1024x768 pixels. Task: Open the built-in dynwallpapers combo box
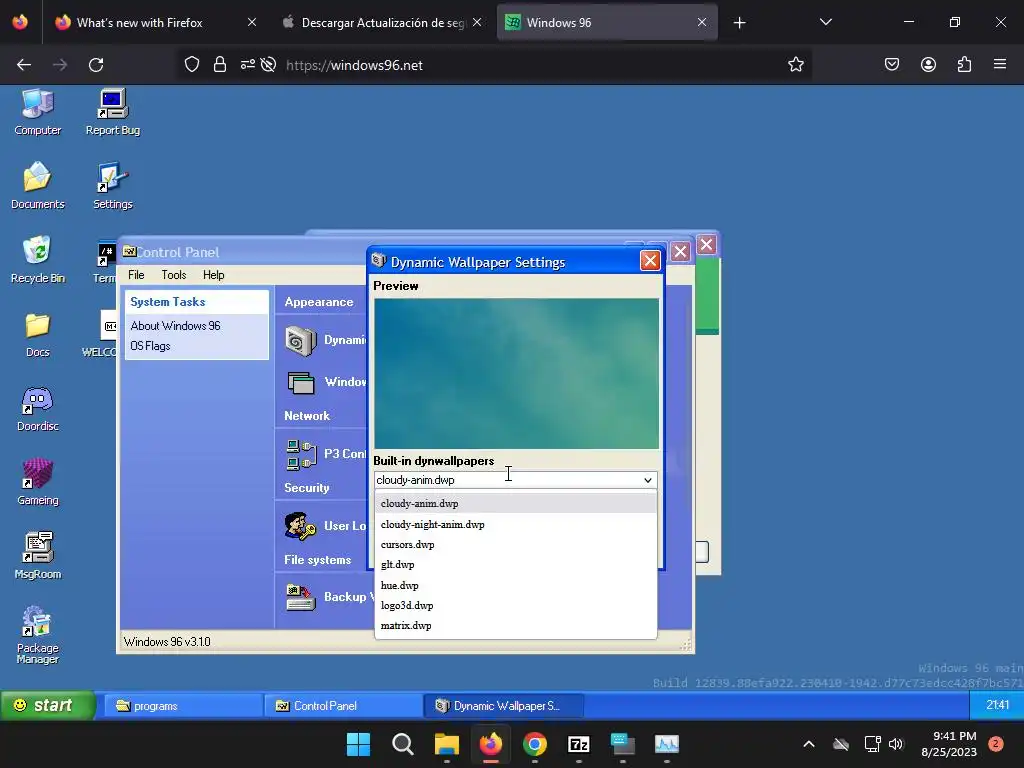coord(515,480)
